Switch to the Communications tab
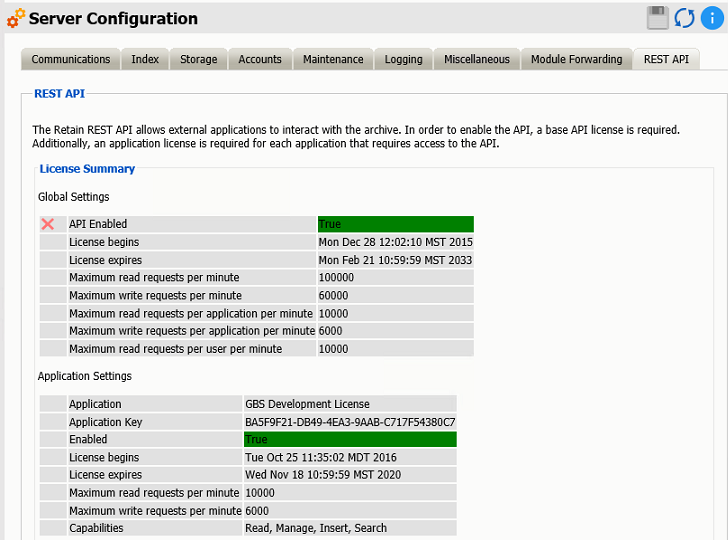The height and width of the screenshot is (540, 728). (71, 59)
